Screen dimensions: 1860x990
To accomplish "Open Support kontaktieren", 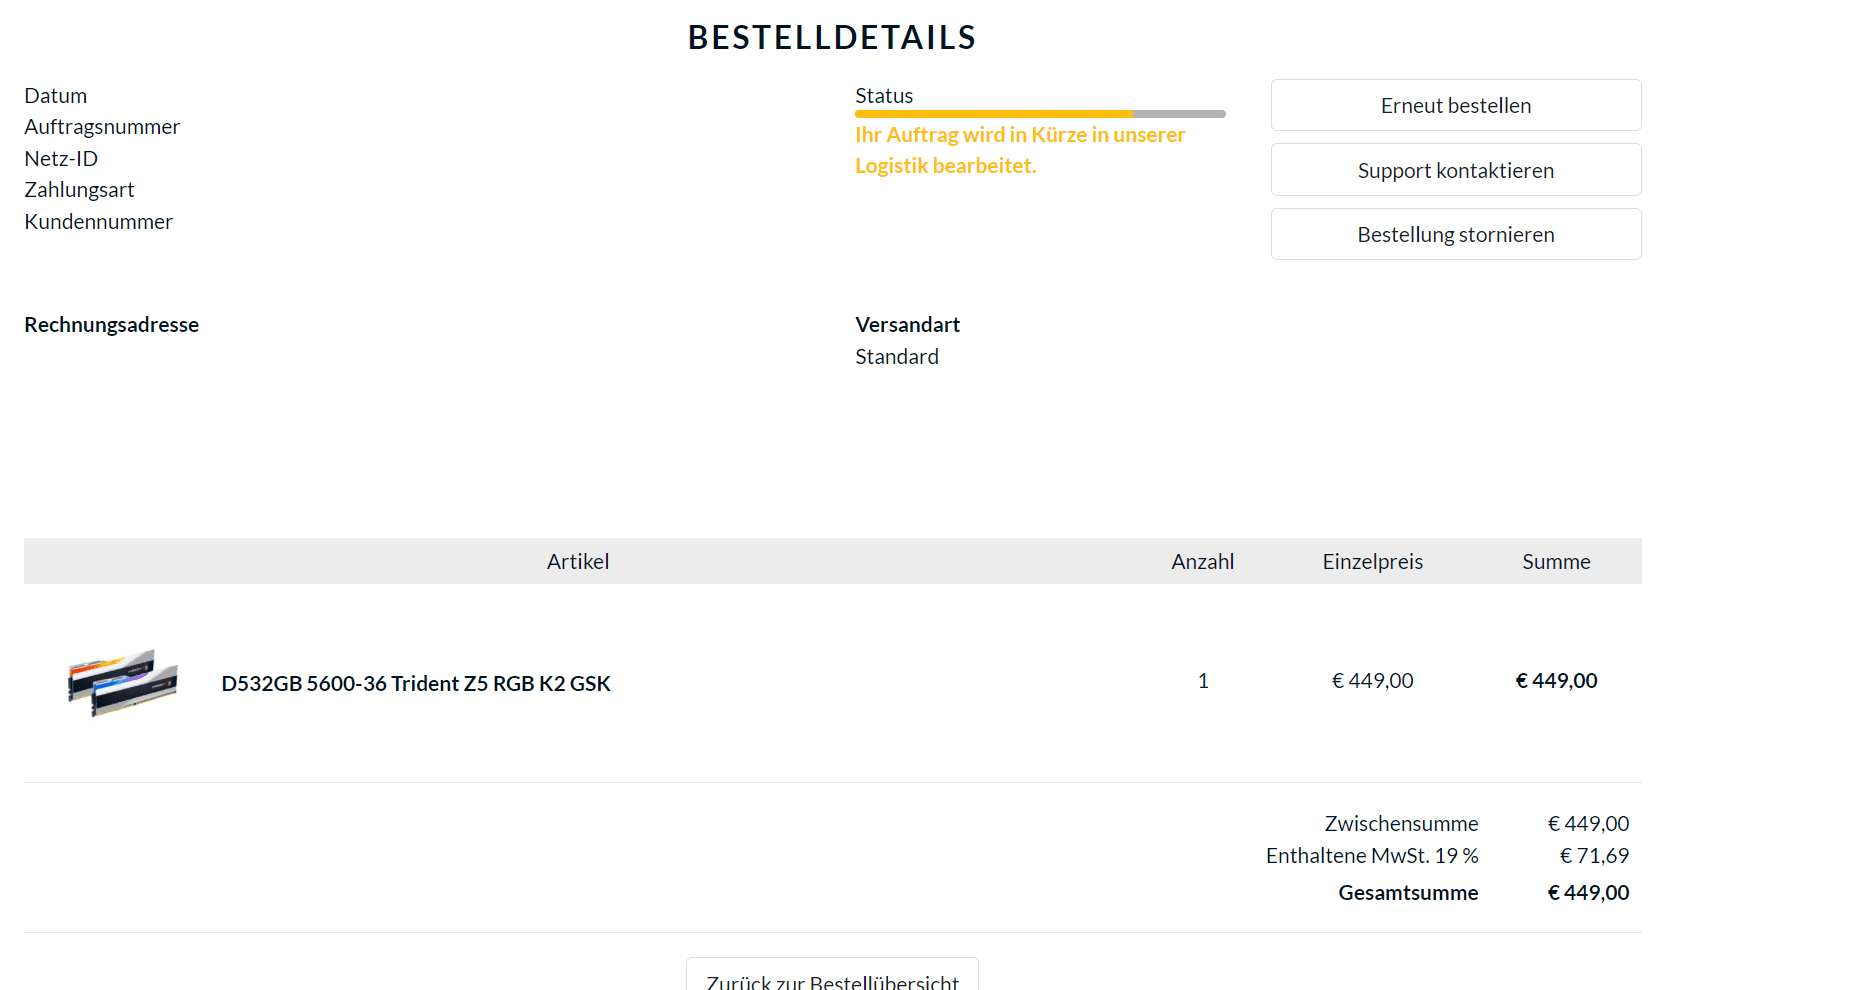I will (1455, 170).
